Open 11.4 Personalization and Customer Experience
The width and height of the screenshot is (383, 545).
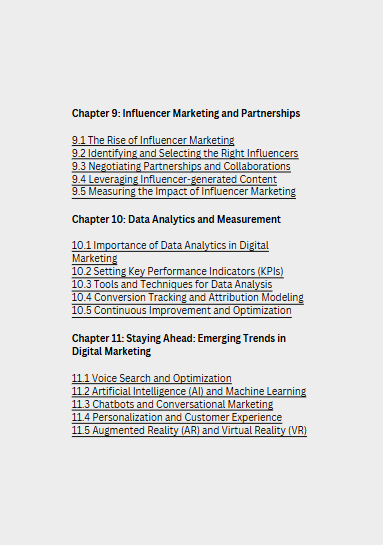(177, 417)
